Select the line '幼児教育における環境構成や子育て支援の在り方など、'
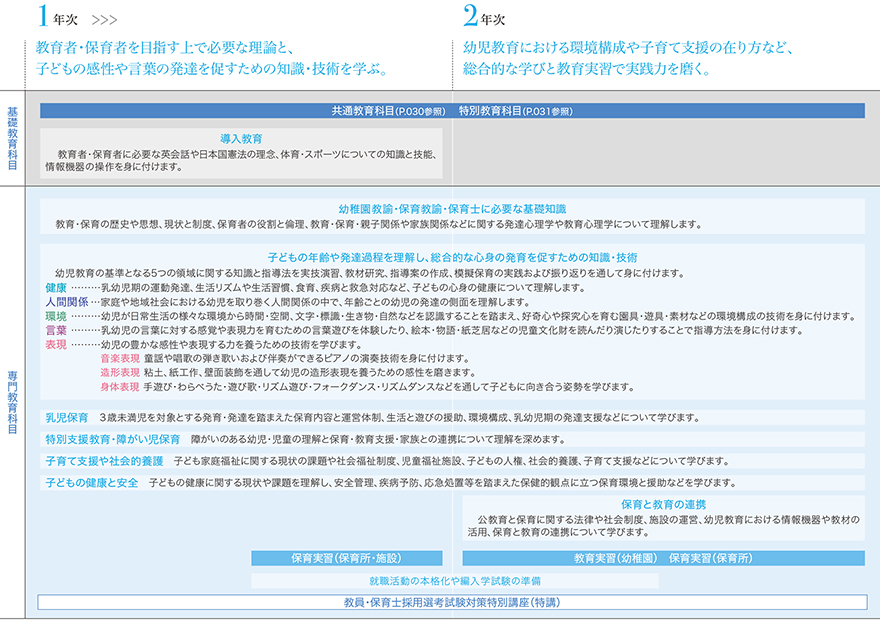Screen dimensions: 880x623 click(629, 48)
